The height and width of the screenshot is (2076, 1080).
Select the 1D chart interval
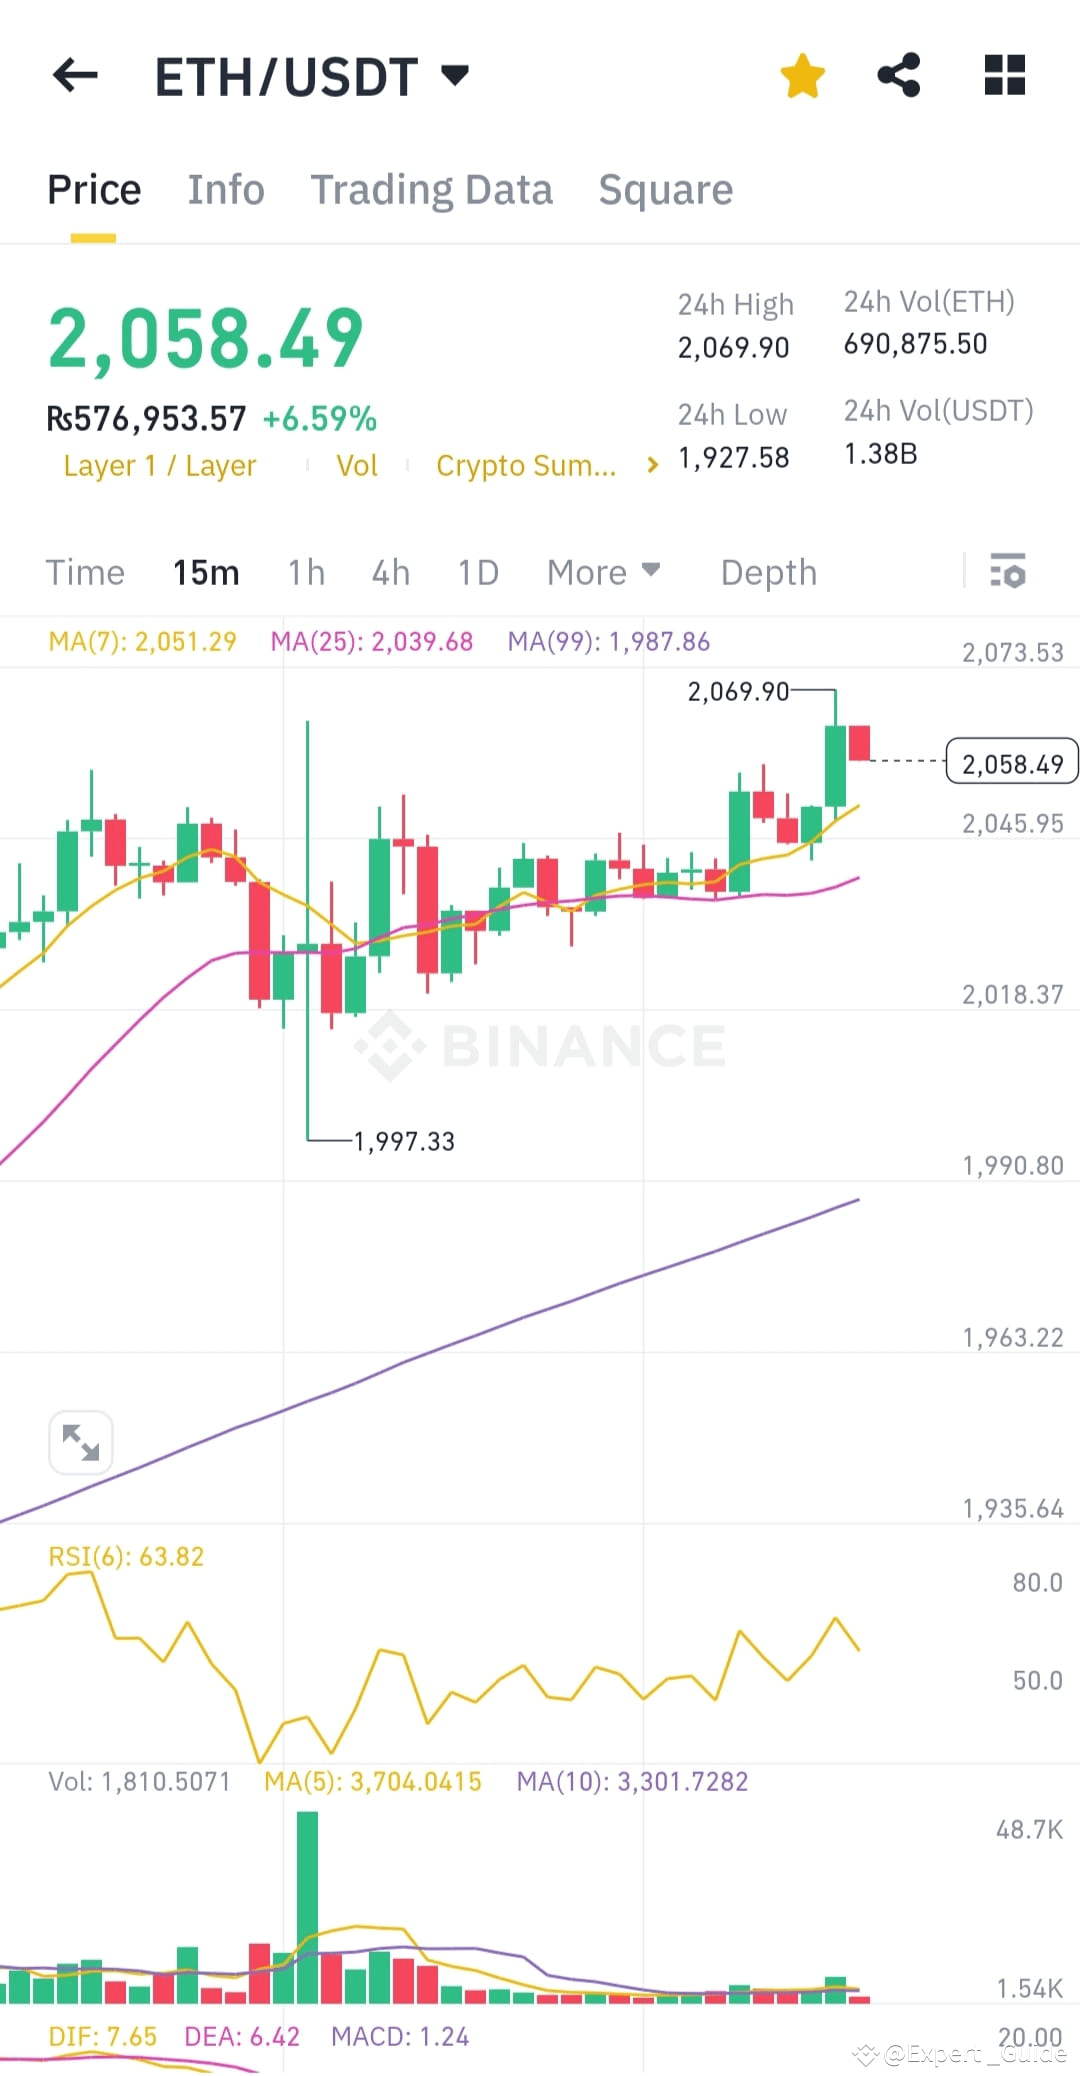477,572
